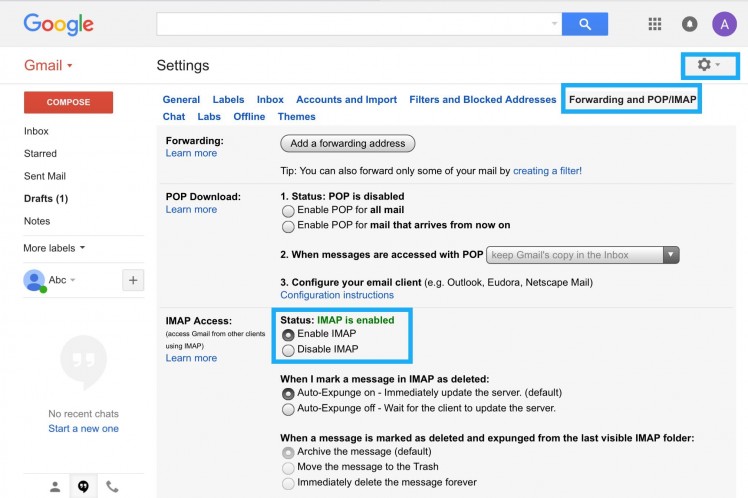Open the phone calls tab icon
The image size is (748, 498).
(112, 486)
